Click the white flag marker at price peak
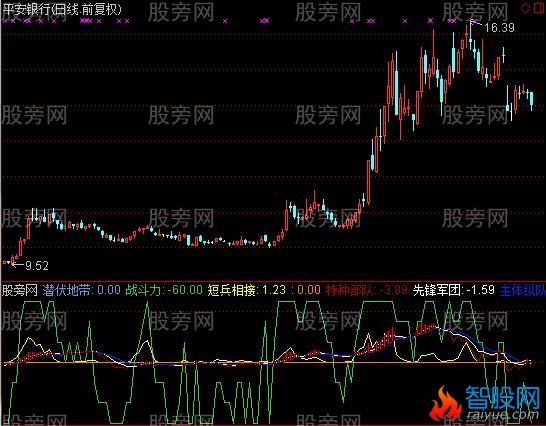The width and height of the screenshot is (546, 426). point(475,23)
